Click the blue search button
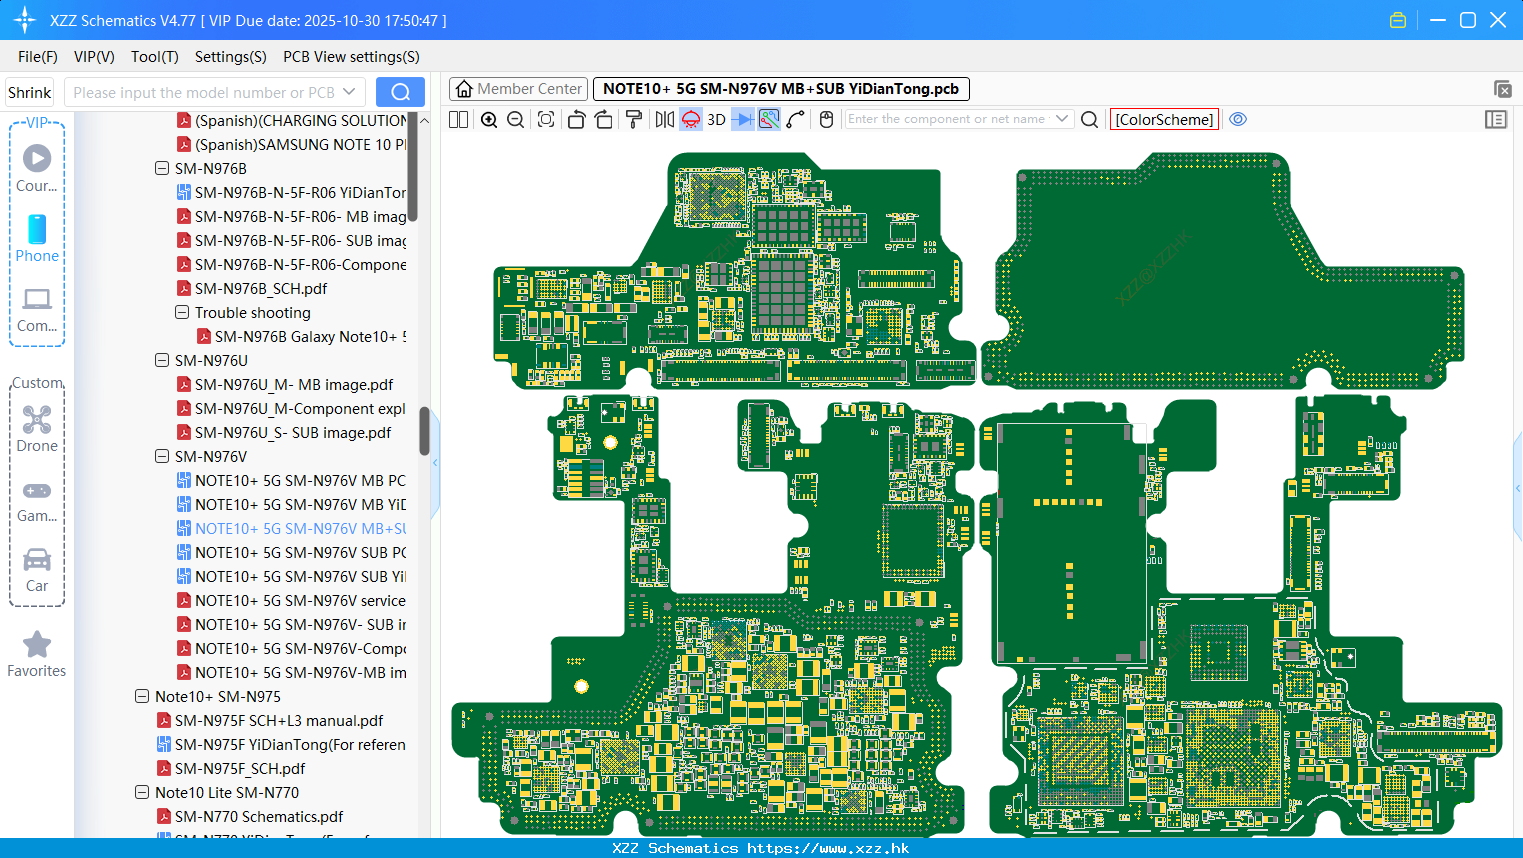 point(400,92)
